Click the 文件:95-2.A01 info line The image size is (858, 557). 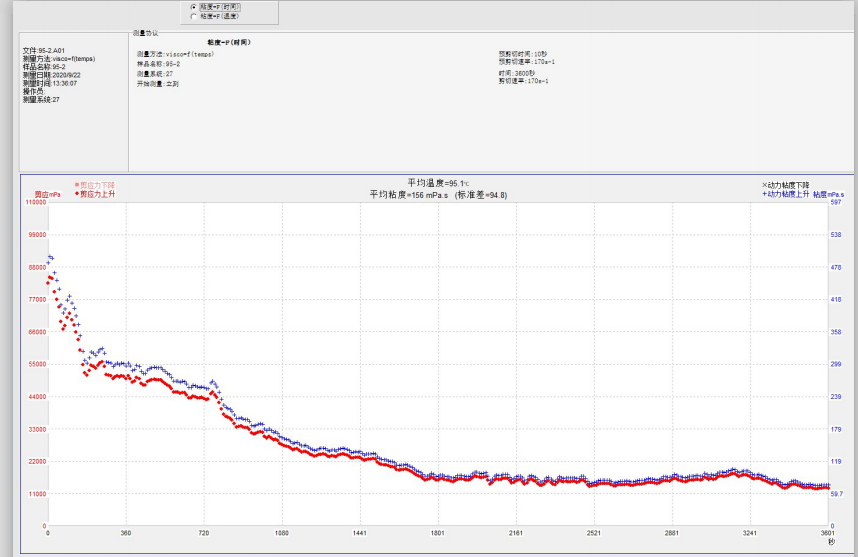[x=44, y=50]
